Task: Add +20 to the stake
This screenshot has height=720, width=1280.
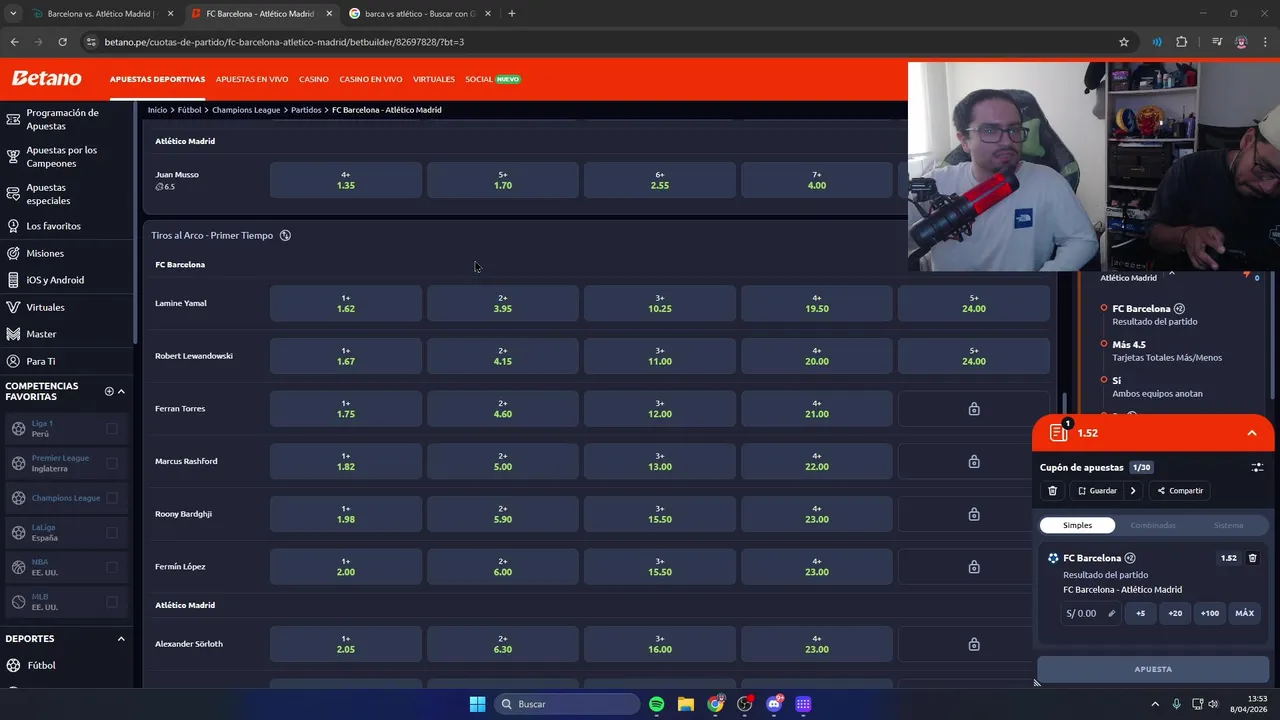Action: 1175,613
